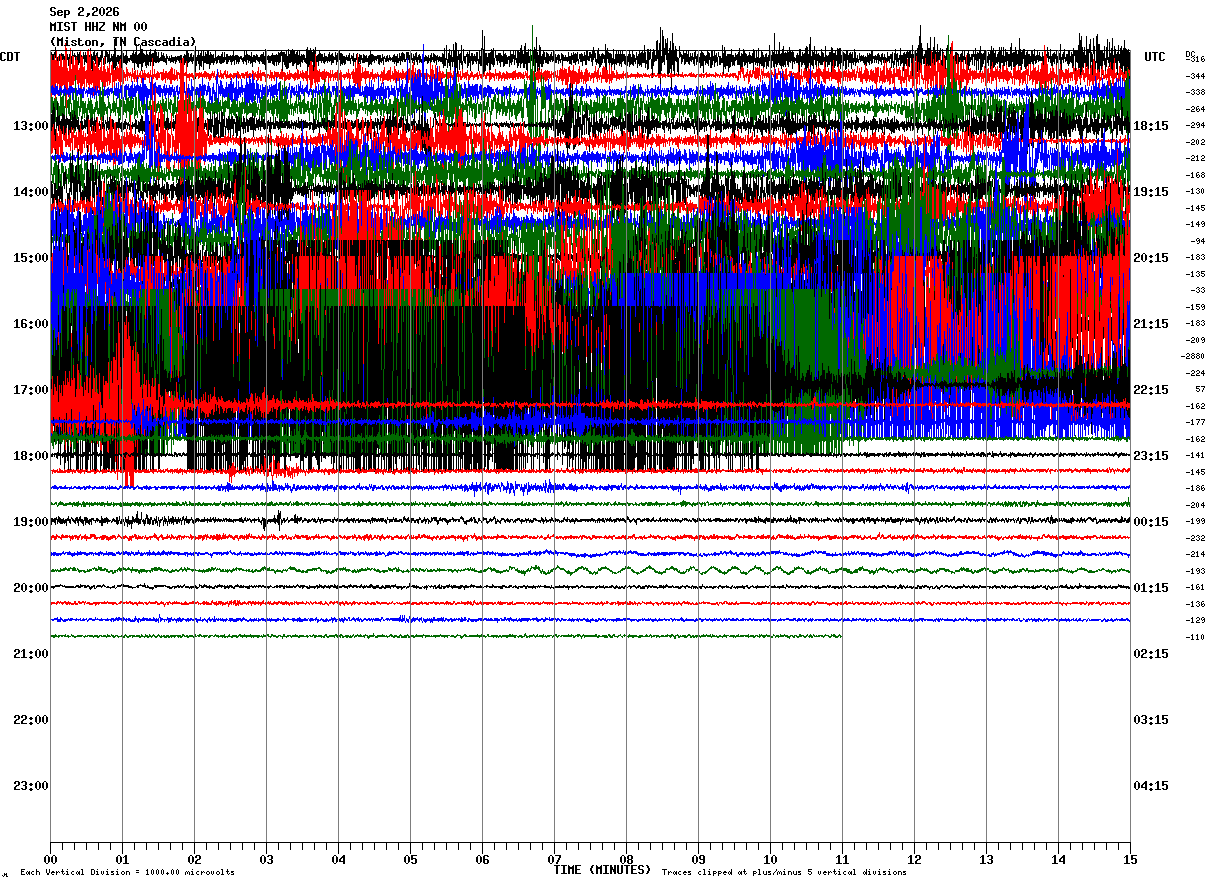Select the minute 07 tick label
This screenshot has height=886, width=1210.
click(x=554, y=859)
